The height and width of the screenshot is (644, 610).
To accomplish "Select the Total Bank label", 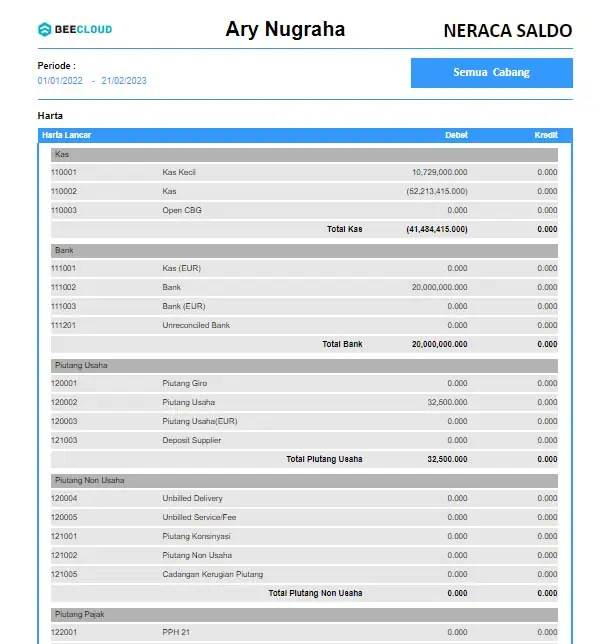I will click(342, 344).
